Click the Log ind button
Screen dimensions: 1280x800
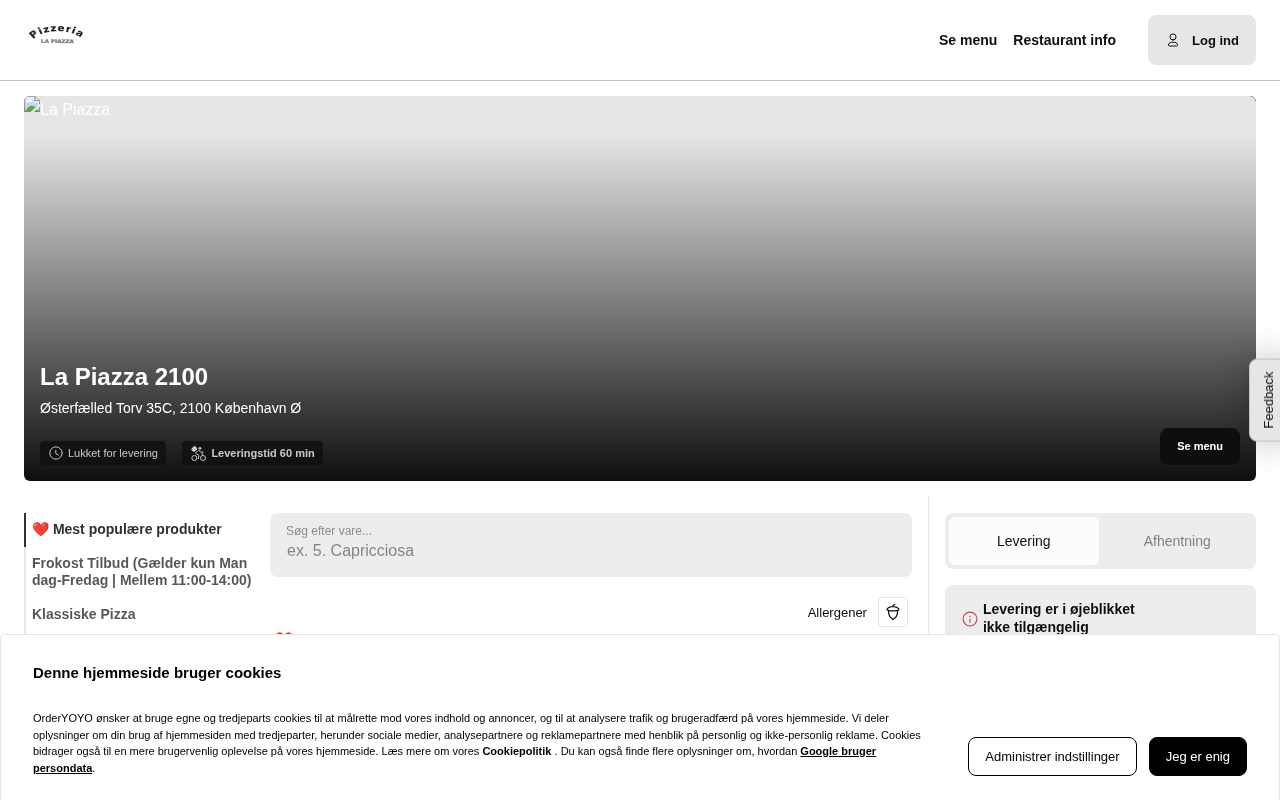point(1202,40)
